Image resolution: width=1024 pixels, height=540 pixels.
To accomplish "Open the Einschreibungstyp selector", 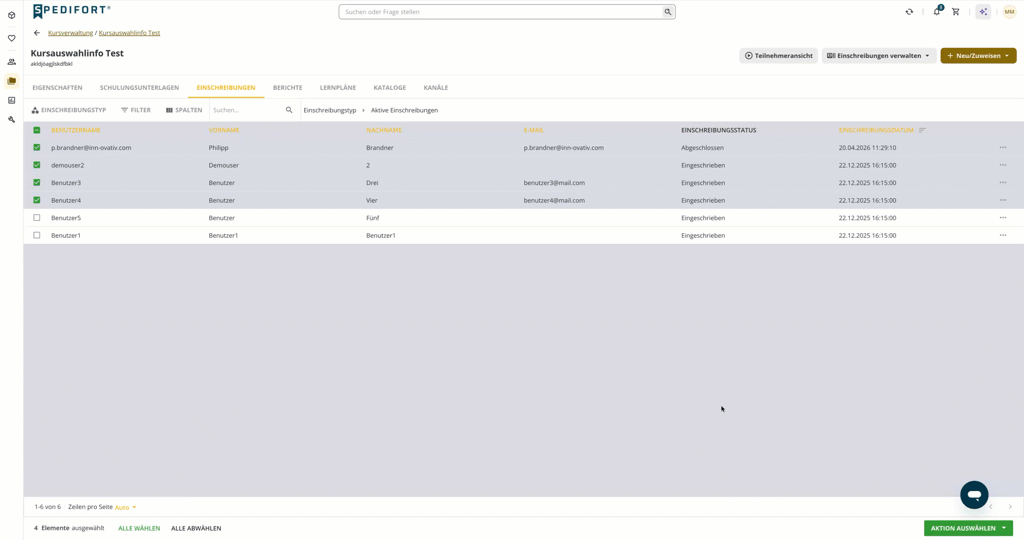I will tap(69, 110).
